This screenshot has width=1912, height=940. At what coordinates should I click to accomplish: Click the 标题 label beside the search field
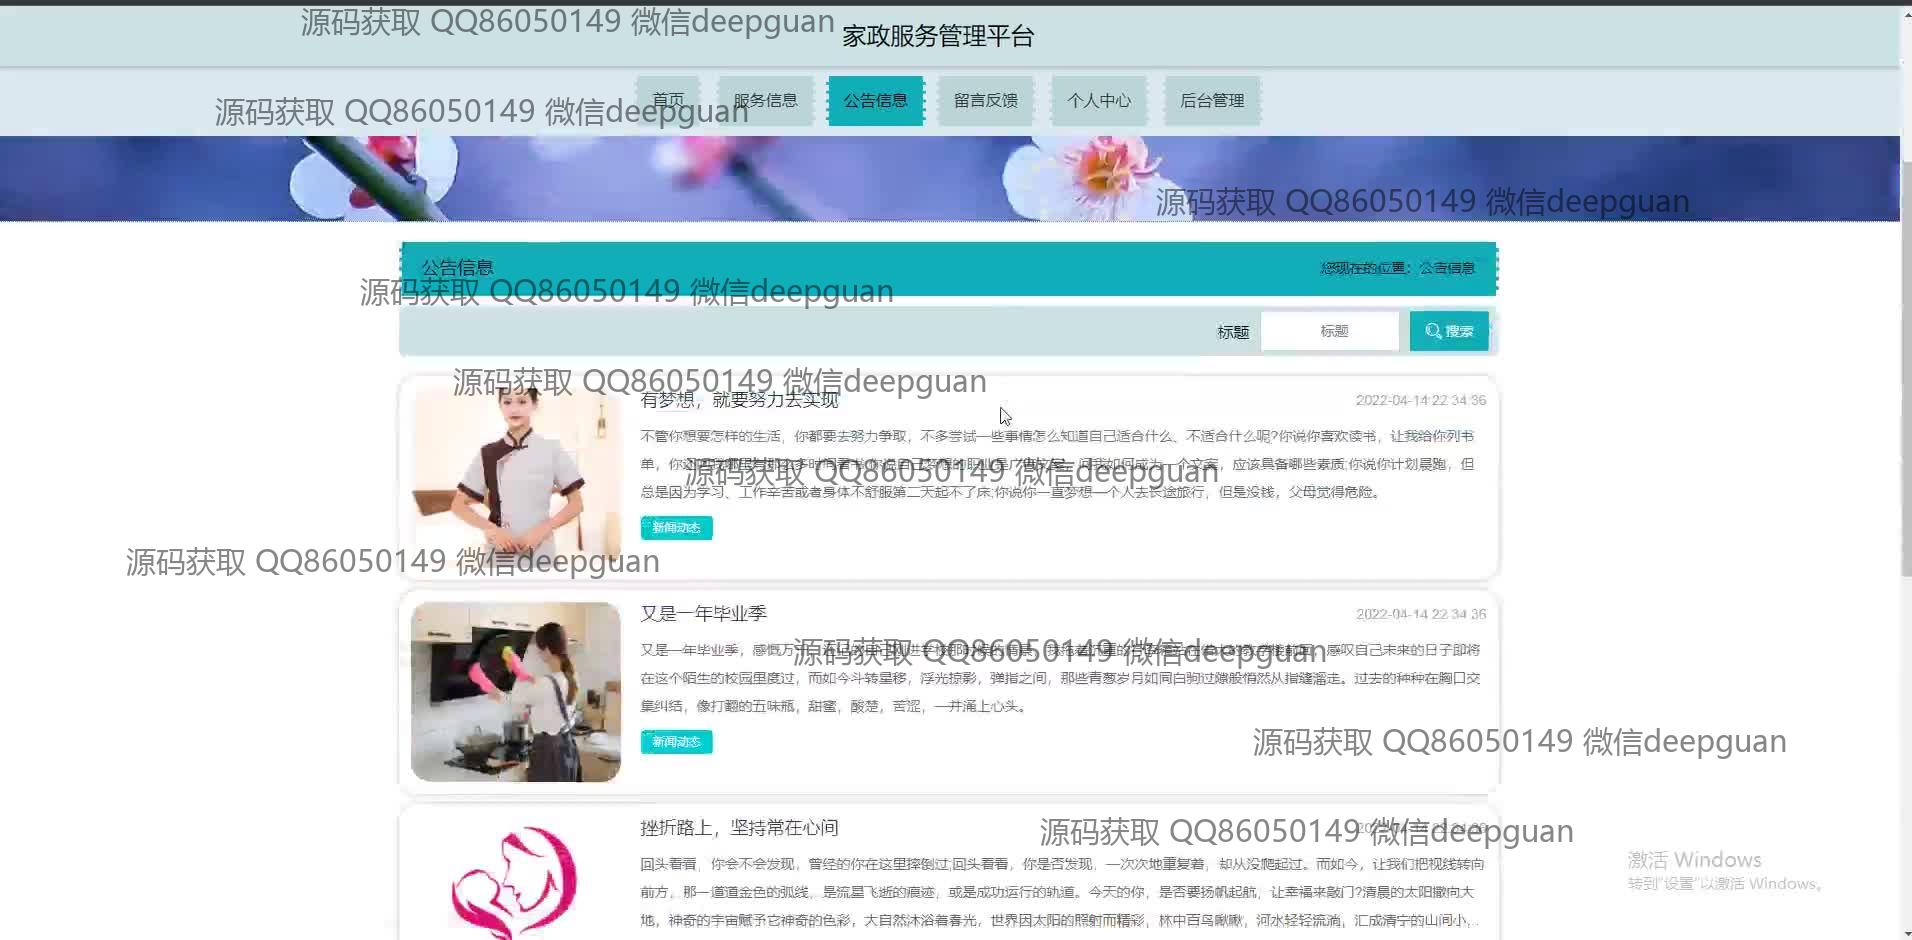1233,332
